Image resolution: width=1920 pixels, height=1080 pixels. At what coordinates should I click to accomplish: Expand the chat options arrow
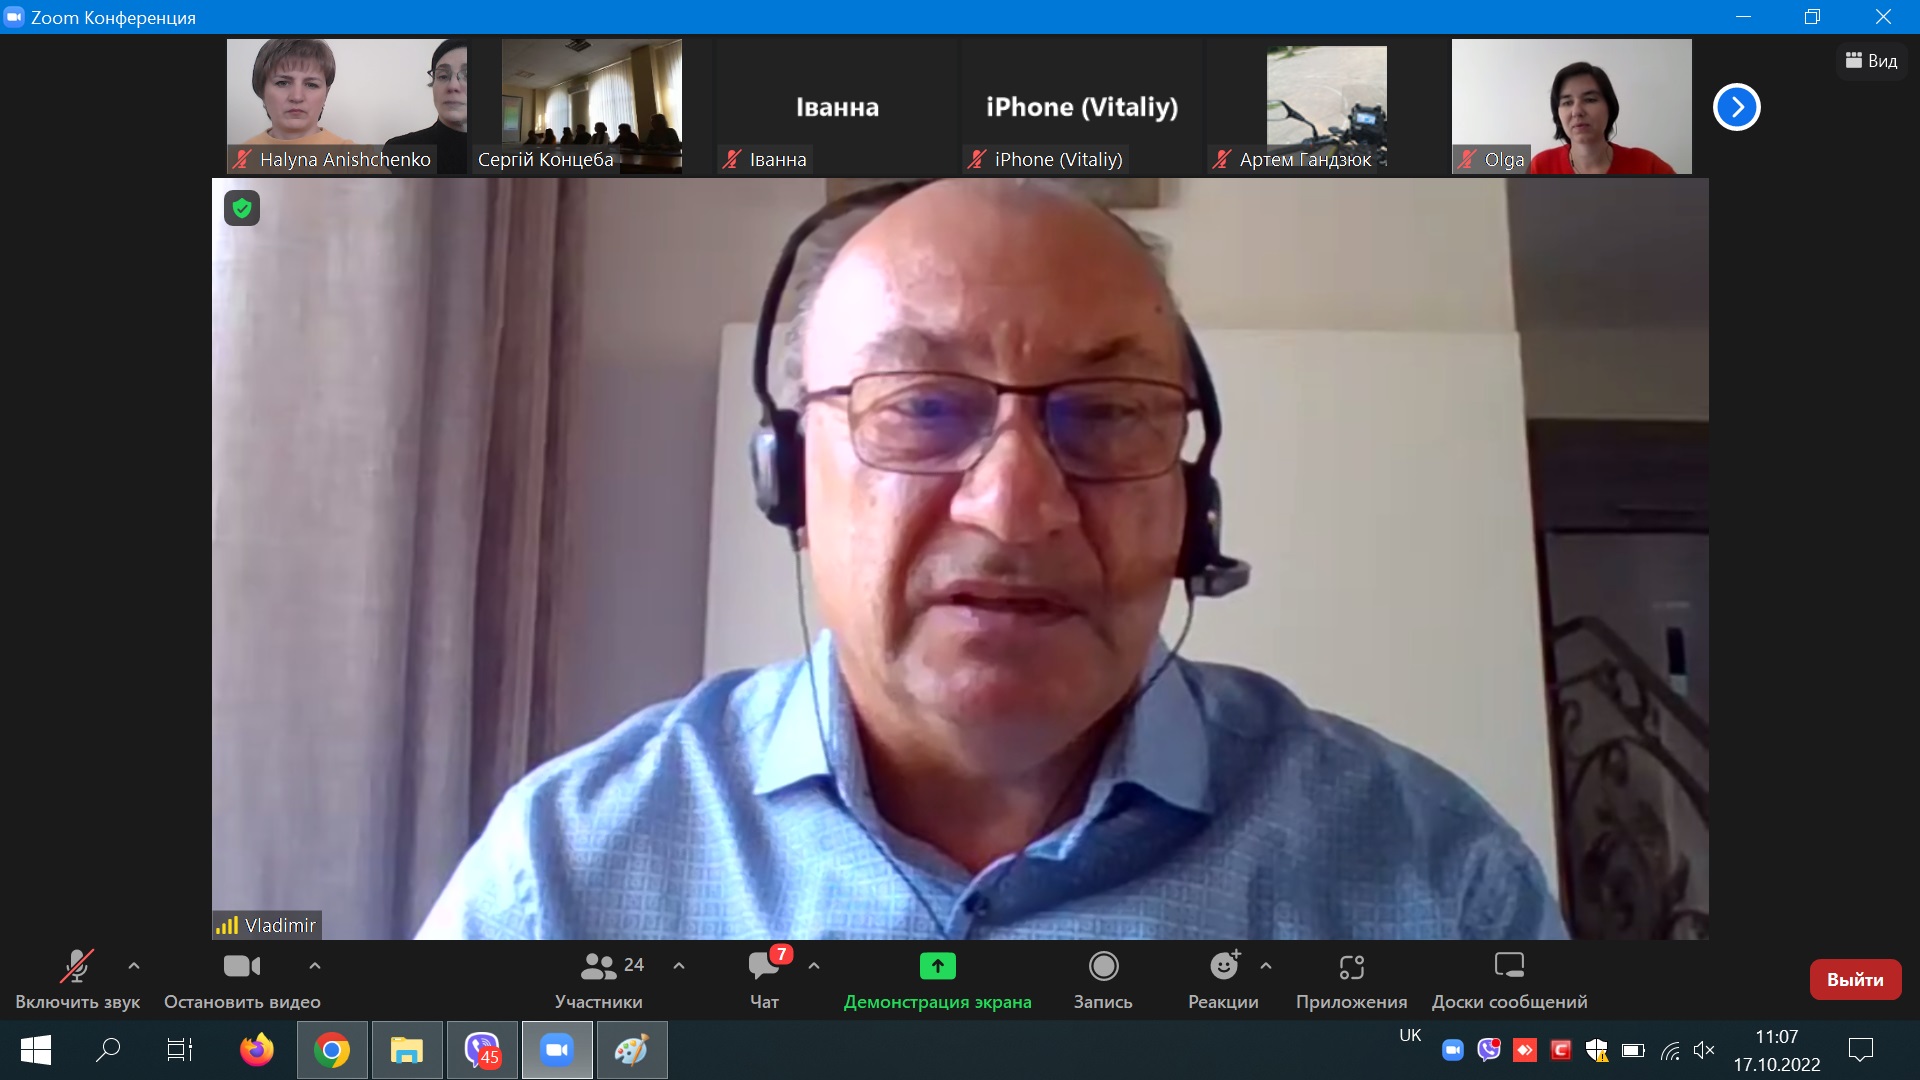(x=814, y=966)
